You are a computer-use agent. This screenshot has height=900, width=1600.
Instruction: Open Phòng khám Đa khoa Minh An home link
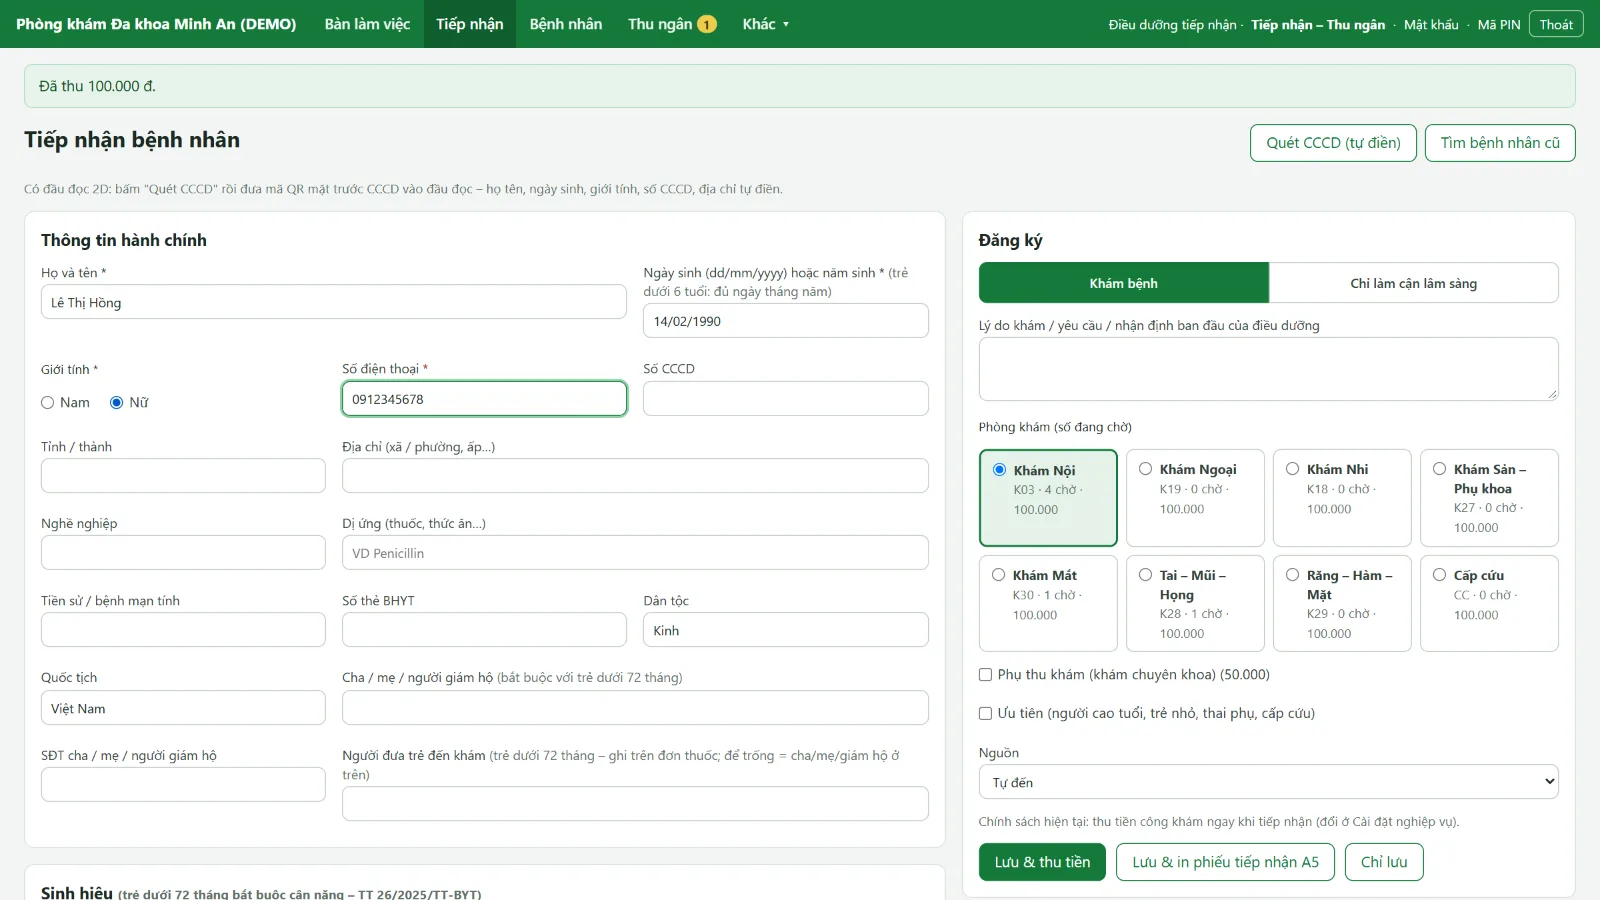(x=156, y=24)
